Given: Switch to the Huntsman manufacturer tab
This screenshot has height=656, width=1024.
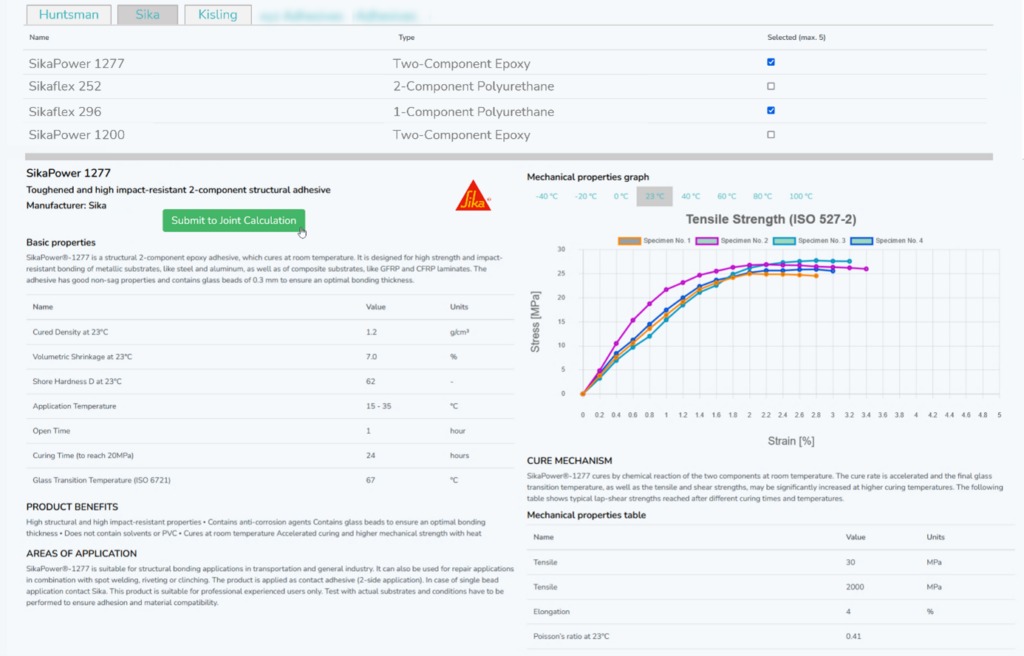Looking at the screenshot, I should [67, 15].
